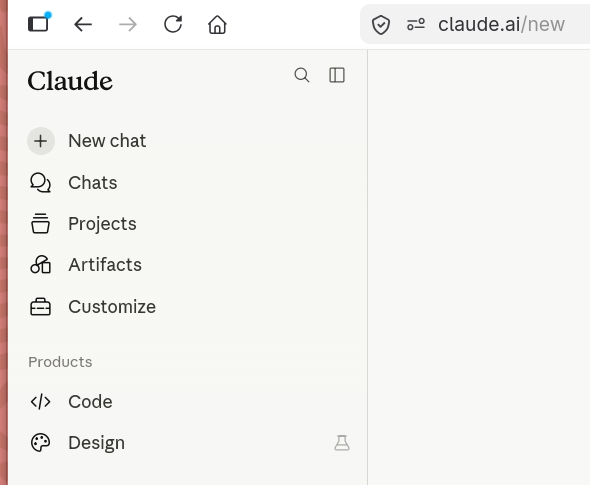Viewport: 590px width, 485px height.
Task: Click the Customize briefcase icon
Action: pyautogui.click(x=40, y=307)
